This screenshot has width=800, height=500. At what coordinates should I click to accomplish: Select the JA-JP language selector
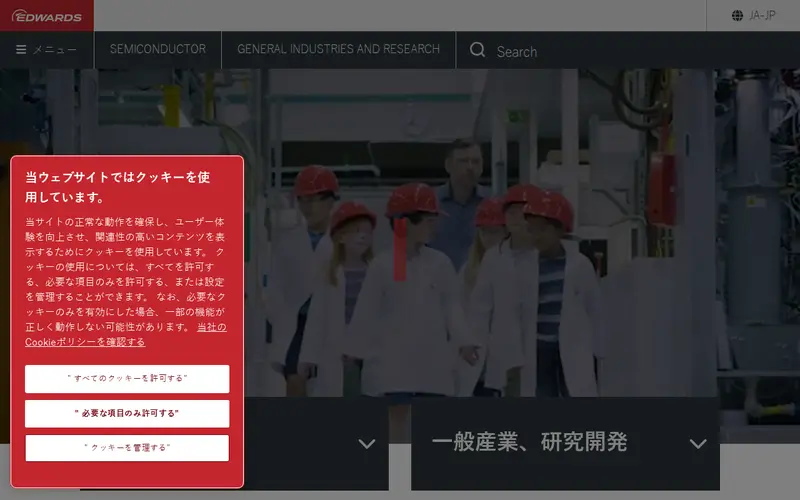coord(754,15)
